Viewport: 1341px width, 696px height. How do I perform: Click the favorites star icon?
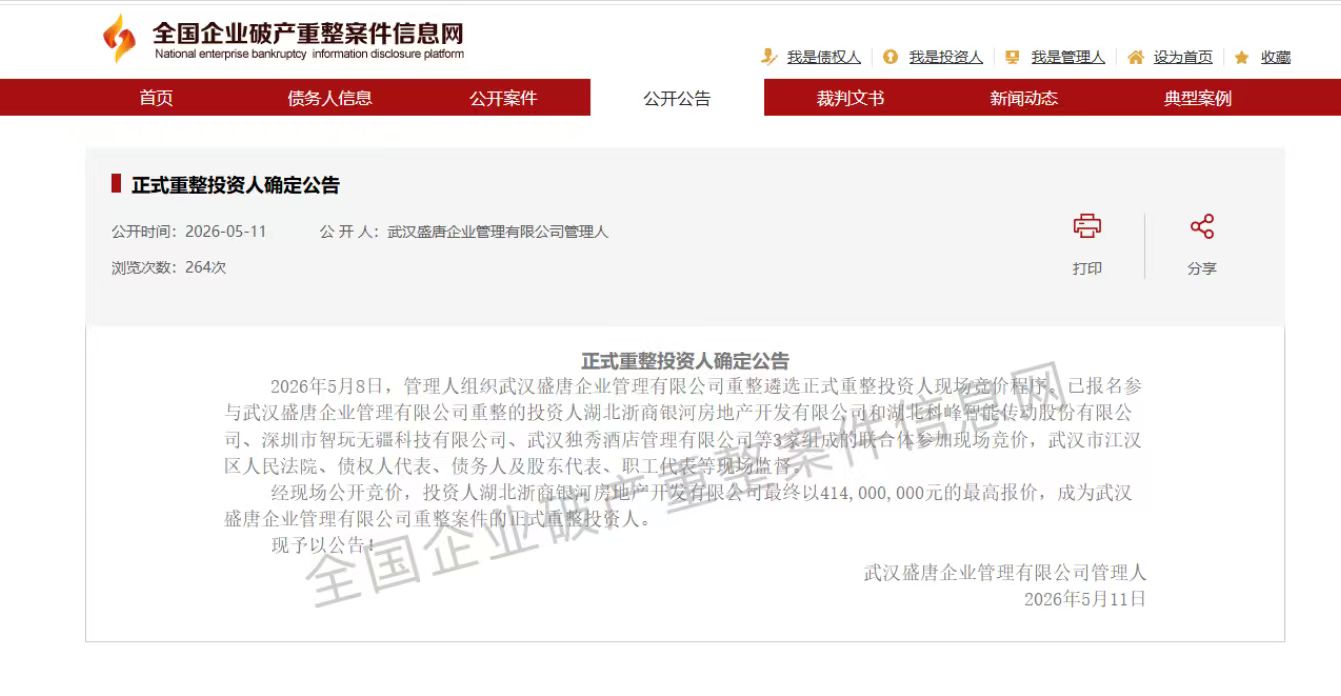[1242, 57]
